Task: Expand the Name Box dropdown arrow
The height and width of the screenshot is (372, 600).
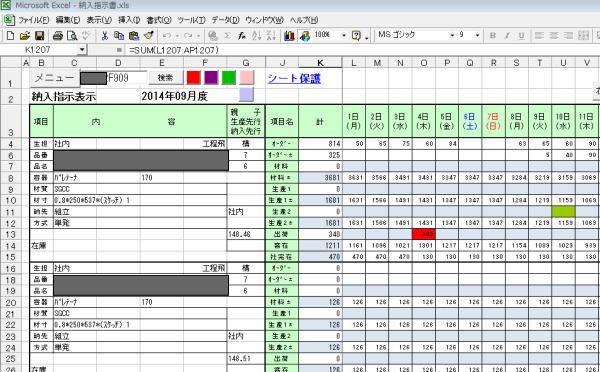Action: point(82,50)
